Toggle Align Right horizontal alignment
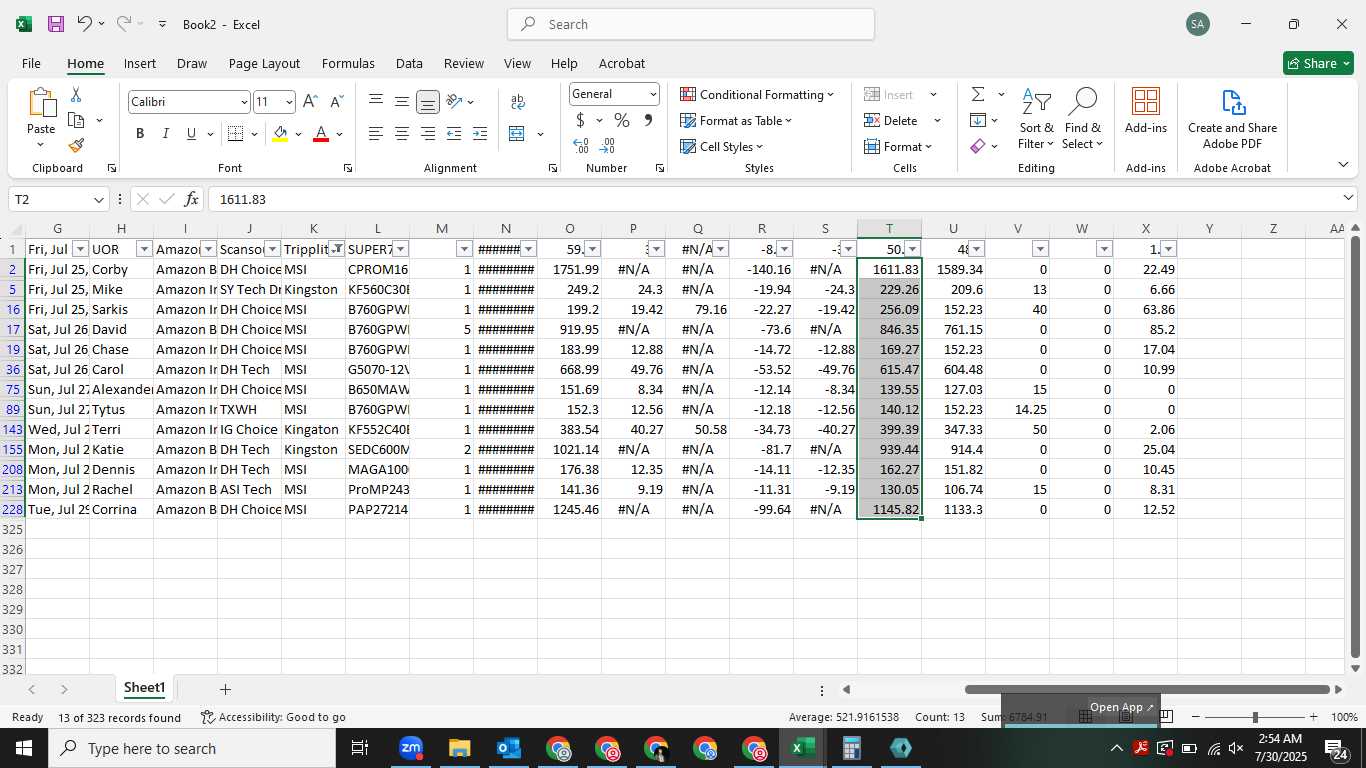 427,133
